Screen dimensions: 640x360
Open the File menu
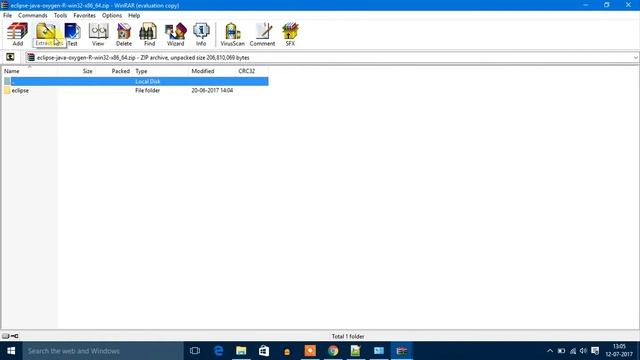pos(7,15)
